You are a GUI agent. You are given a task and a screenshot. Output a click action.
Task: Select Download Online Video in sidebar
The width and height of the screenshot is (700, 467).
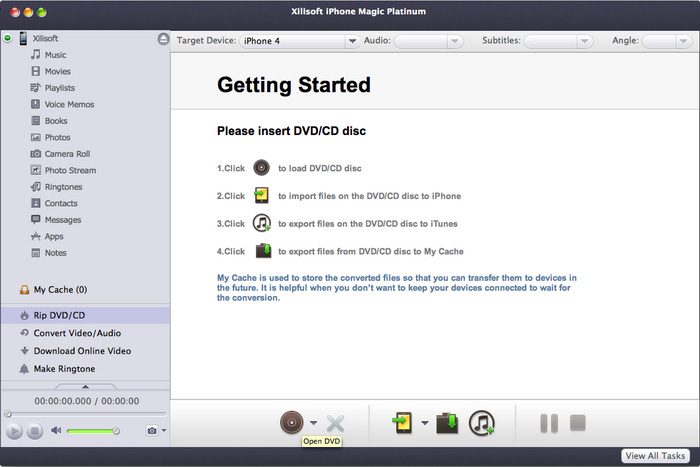tap(82, 351)
